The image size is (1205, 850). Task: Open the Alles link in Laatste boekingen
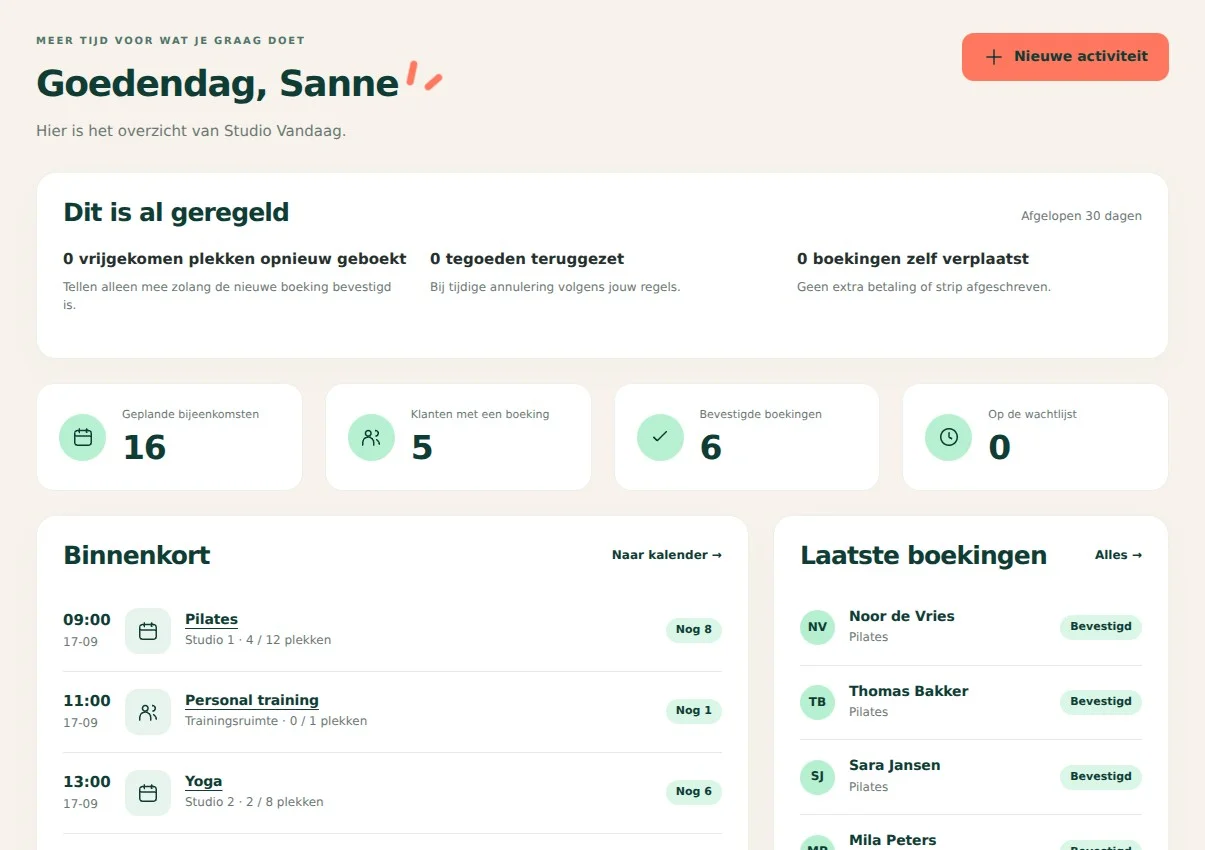1118,555
